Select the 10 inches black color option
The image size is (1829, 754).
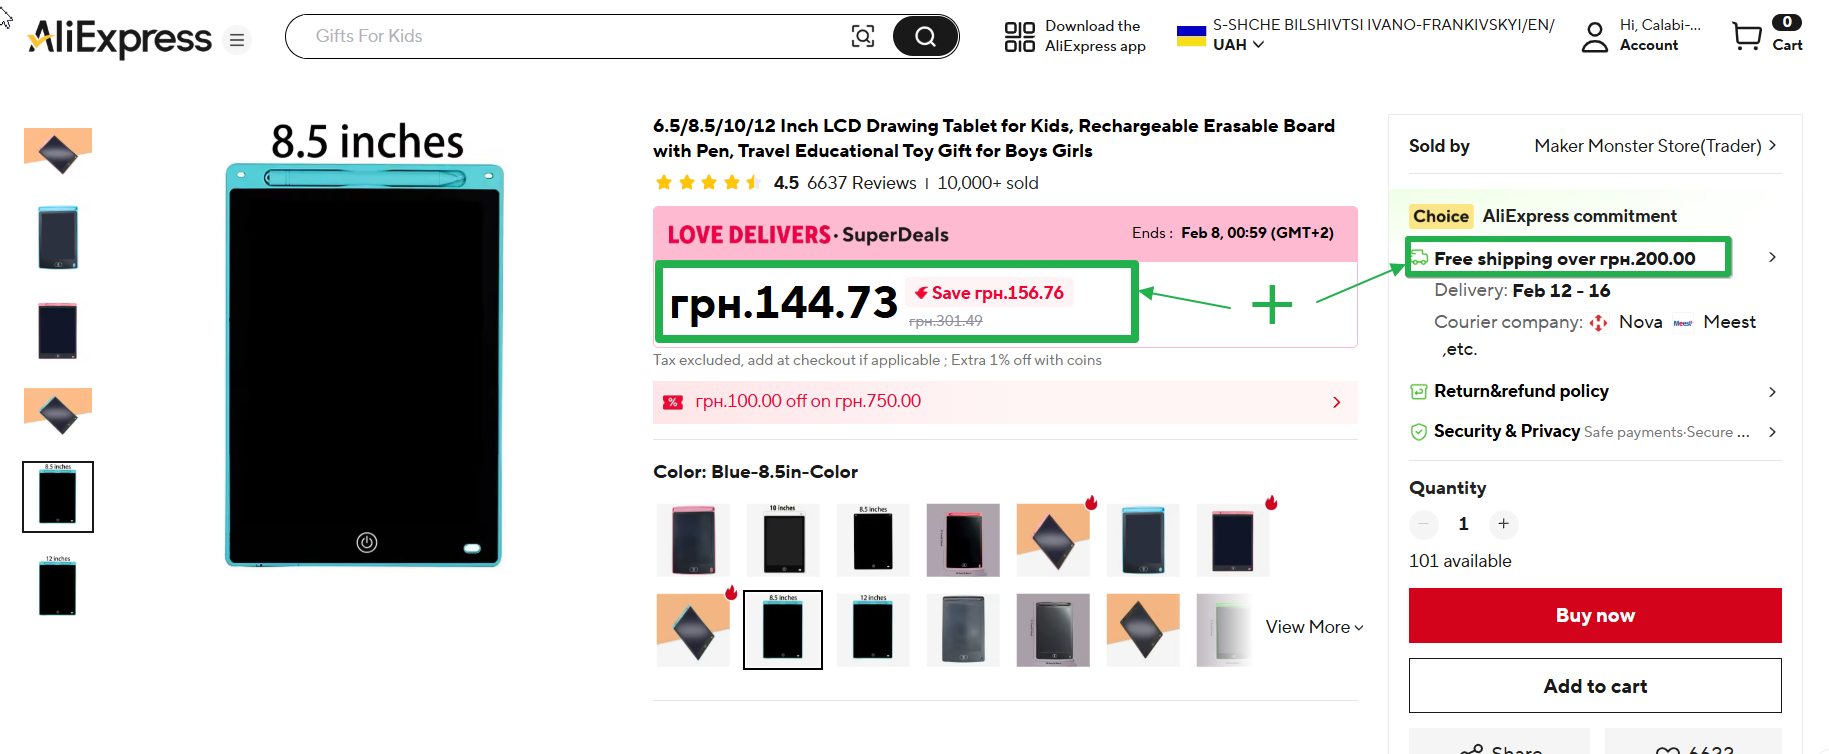pyautogui.click(x=783, y=540)
